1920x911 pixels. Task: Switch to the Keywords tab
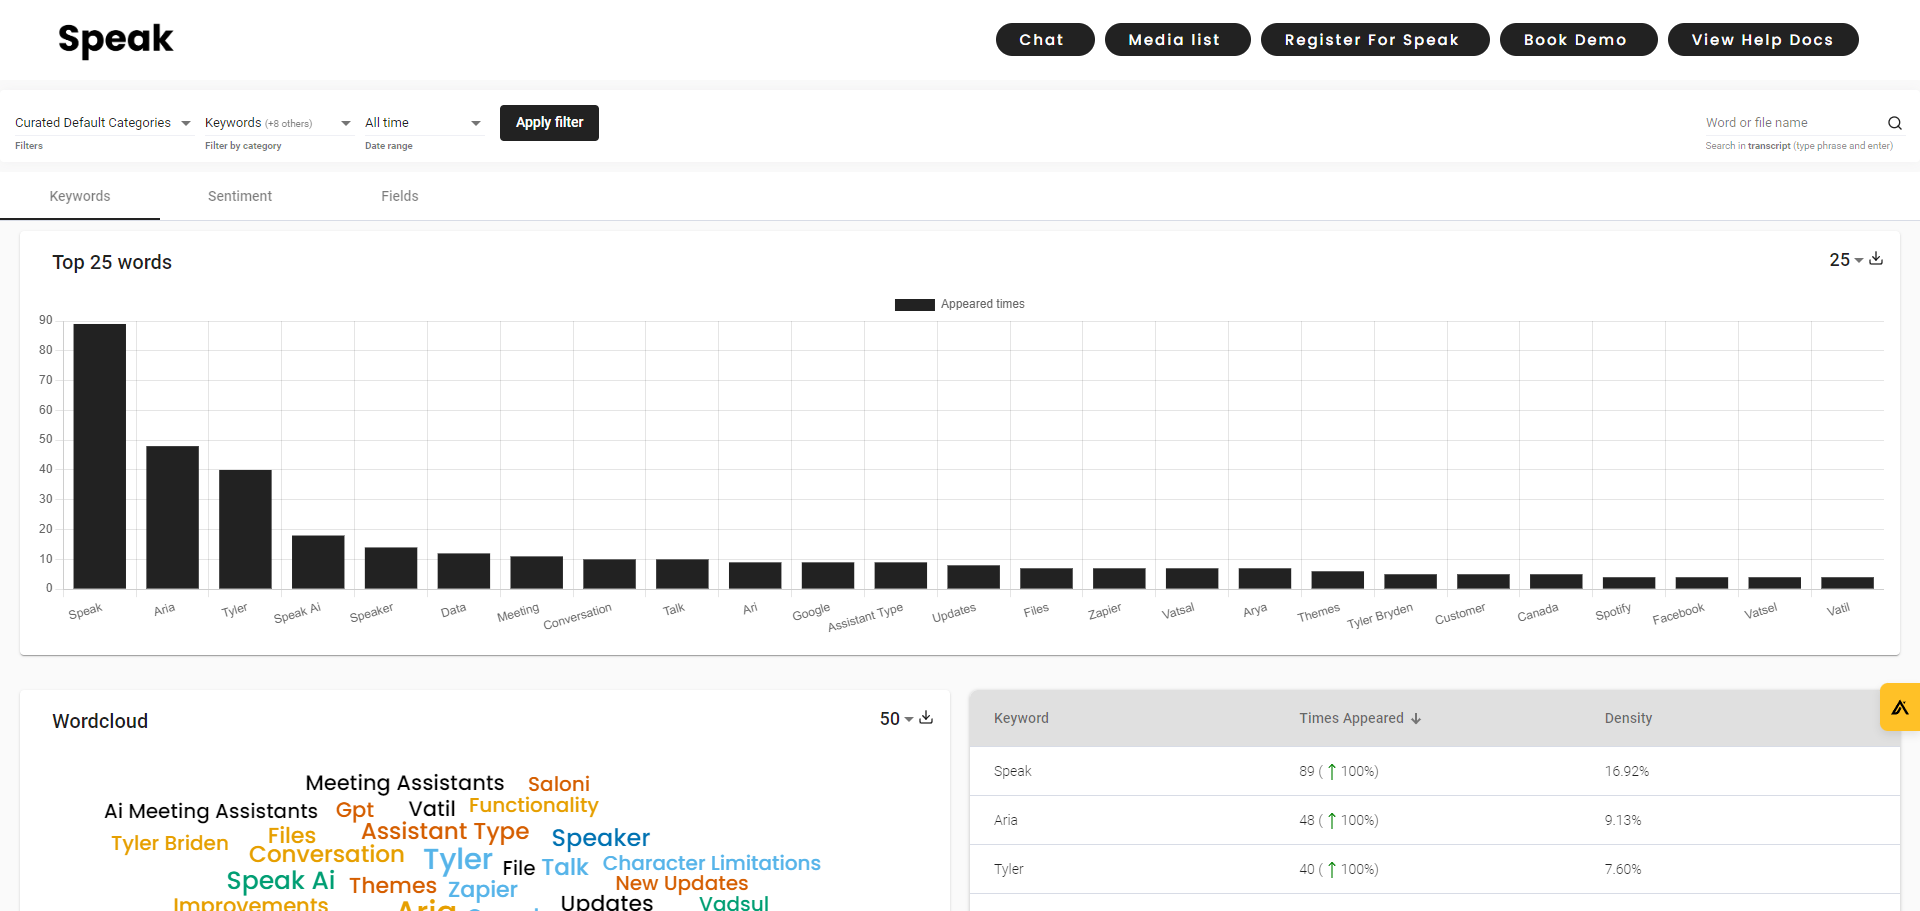point(80,196)
